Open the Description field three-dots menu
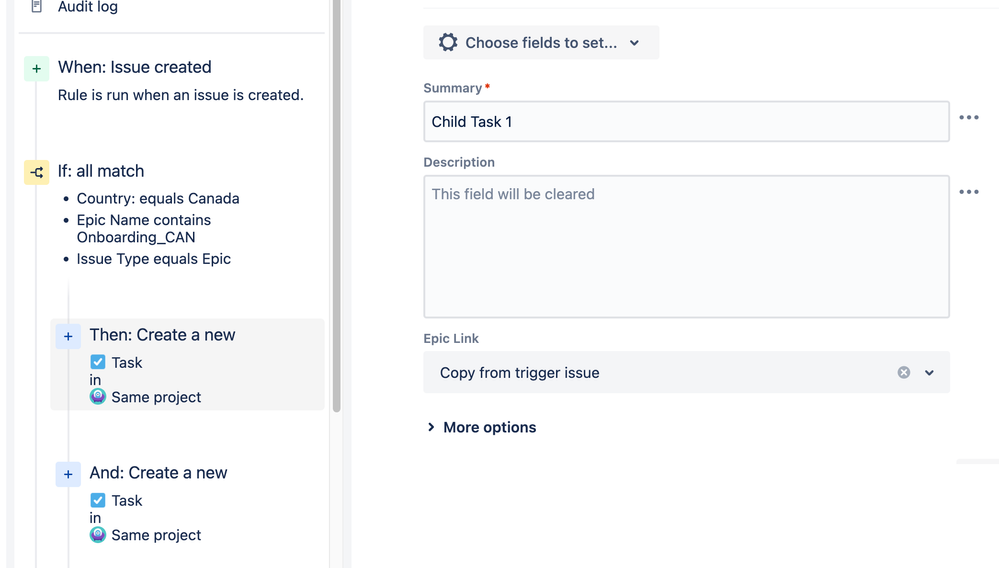999x568 pixels. (968, 192)
